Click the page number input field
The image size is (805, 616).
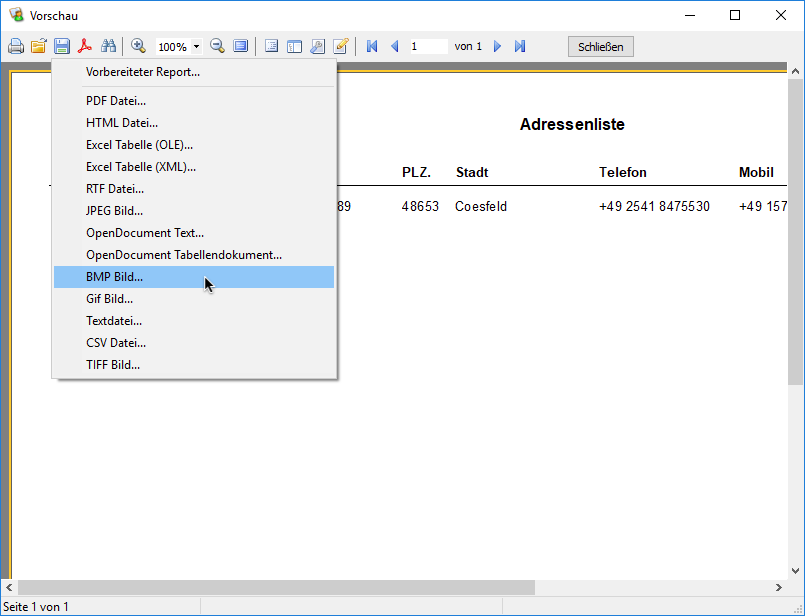427,46
